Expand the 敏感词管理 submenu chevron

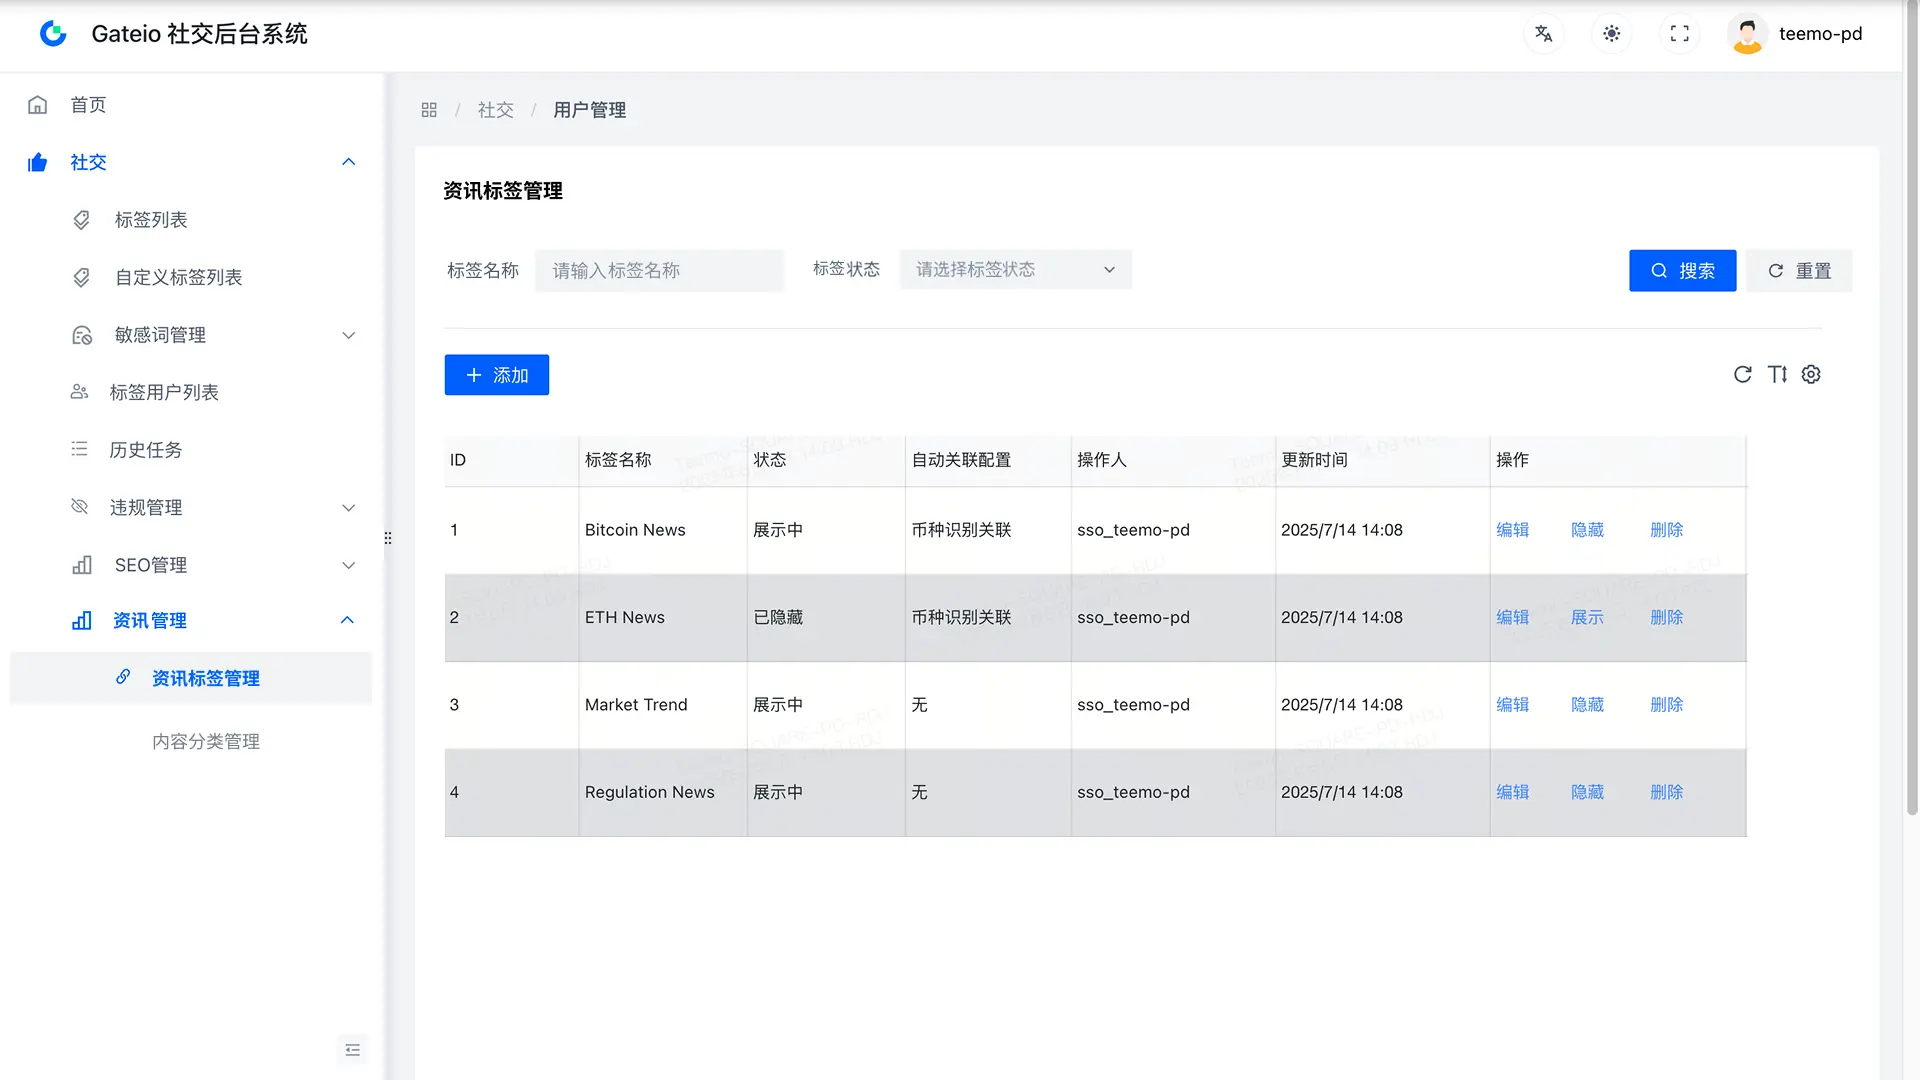pos(348,335)
